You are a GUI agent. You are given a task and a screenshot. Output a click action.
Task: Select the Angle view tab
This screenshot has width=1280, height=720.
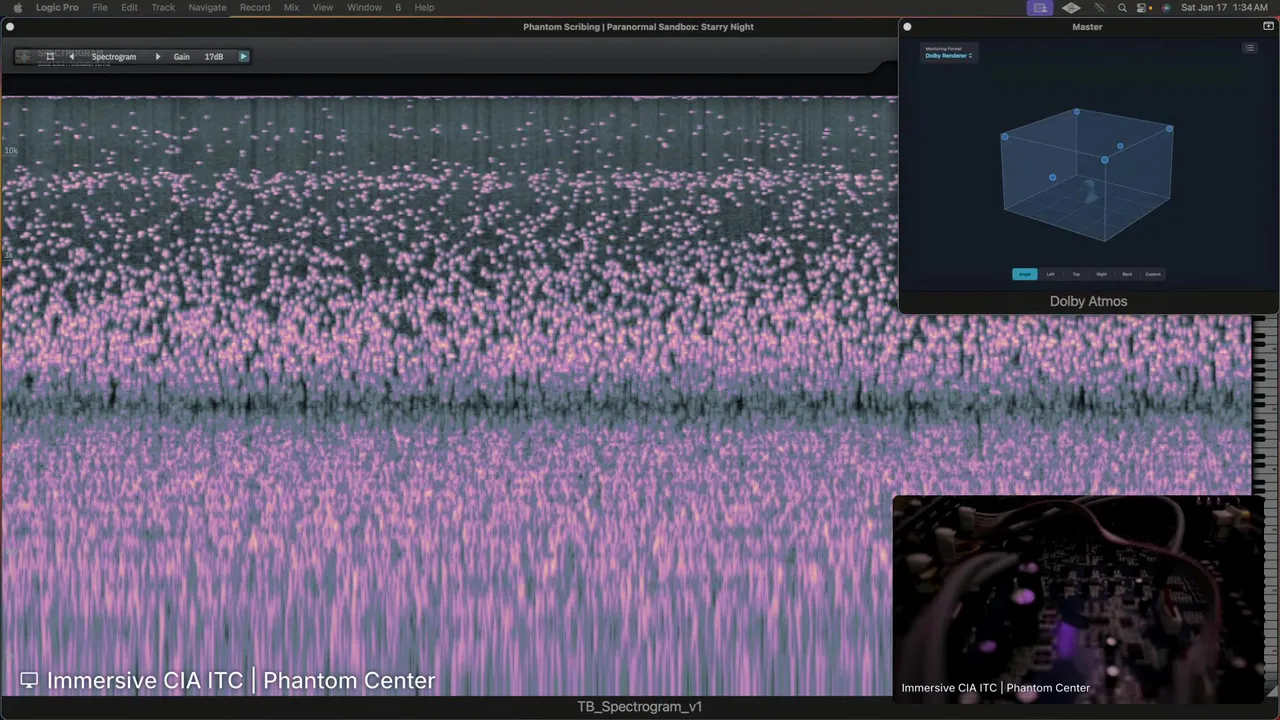(x=1025, y=274)
